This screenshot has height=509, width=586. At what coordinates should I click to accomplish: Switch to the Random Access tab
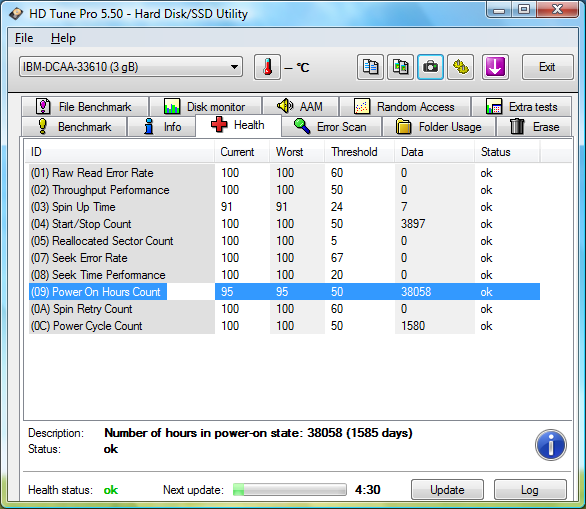point(405,107)
